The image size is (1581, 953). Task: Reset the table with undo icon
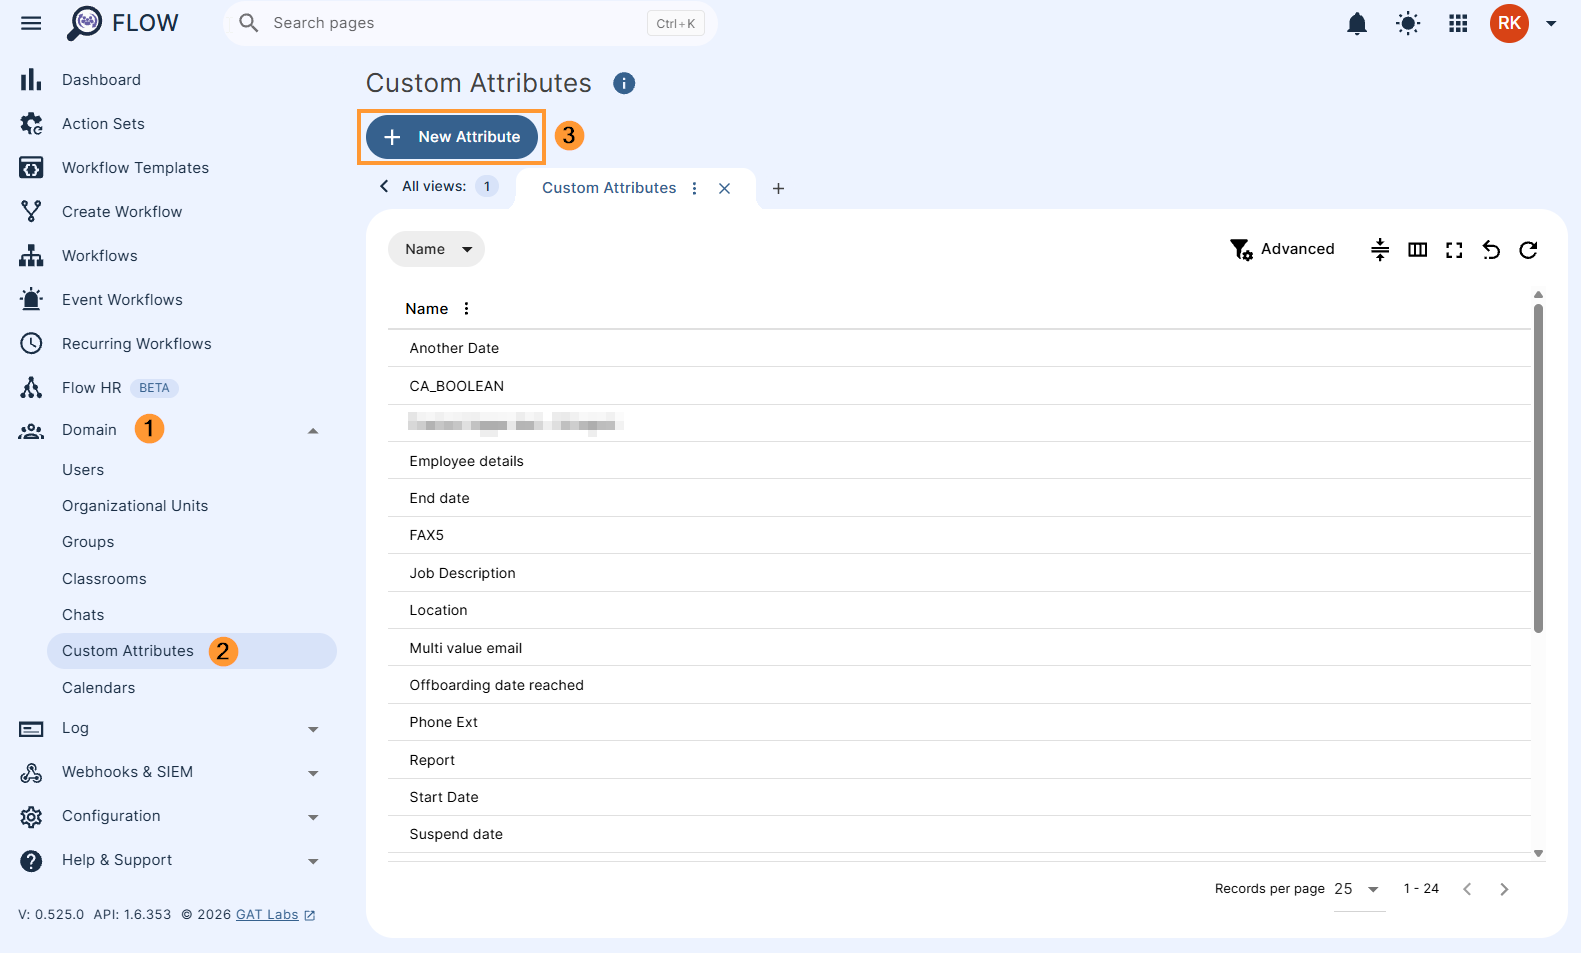click(x=1491, y=250)
